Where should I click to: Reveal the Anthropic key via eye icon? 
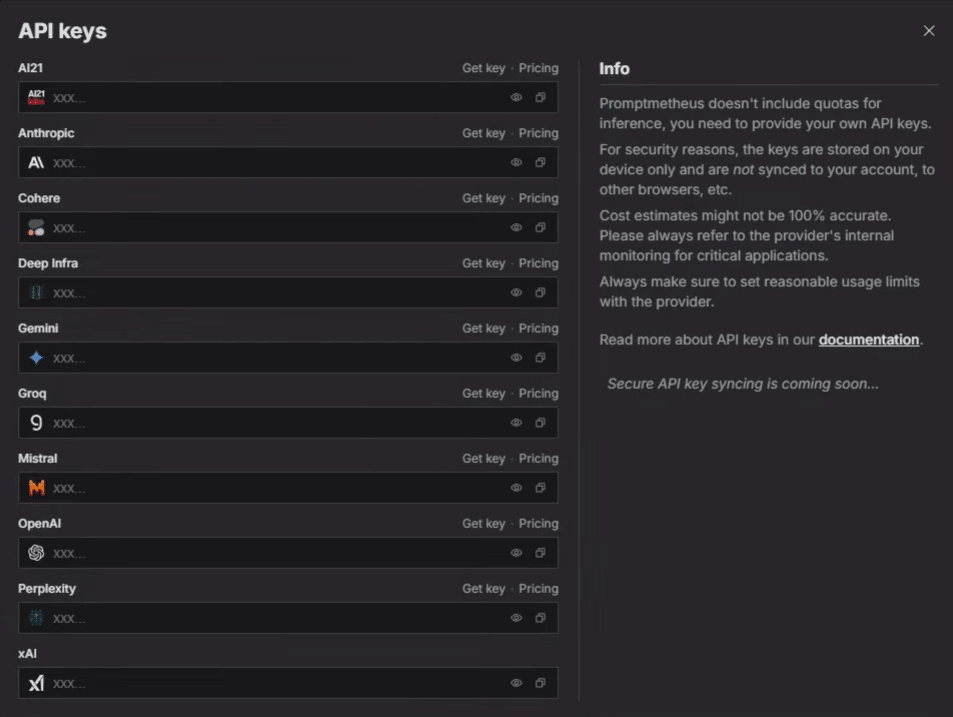pos(516,162)
